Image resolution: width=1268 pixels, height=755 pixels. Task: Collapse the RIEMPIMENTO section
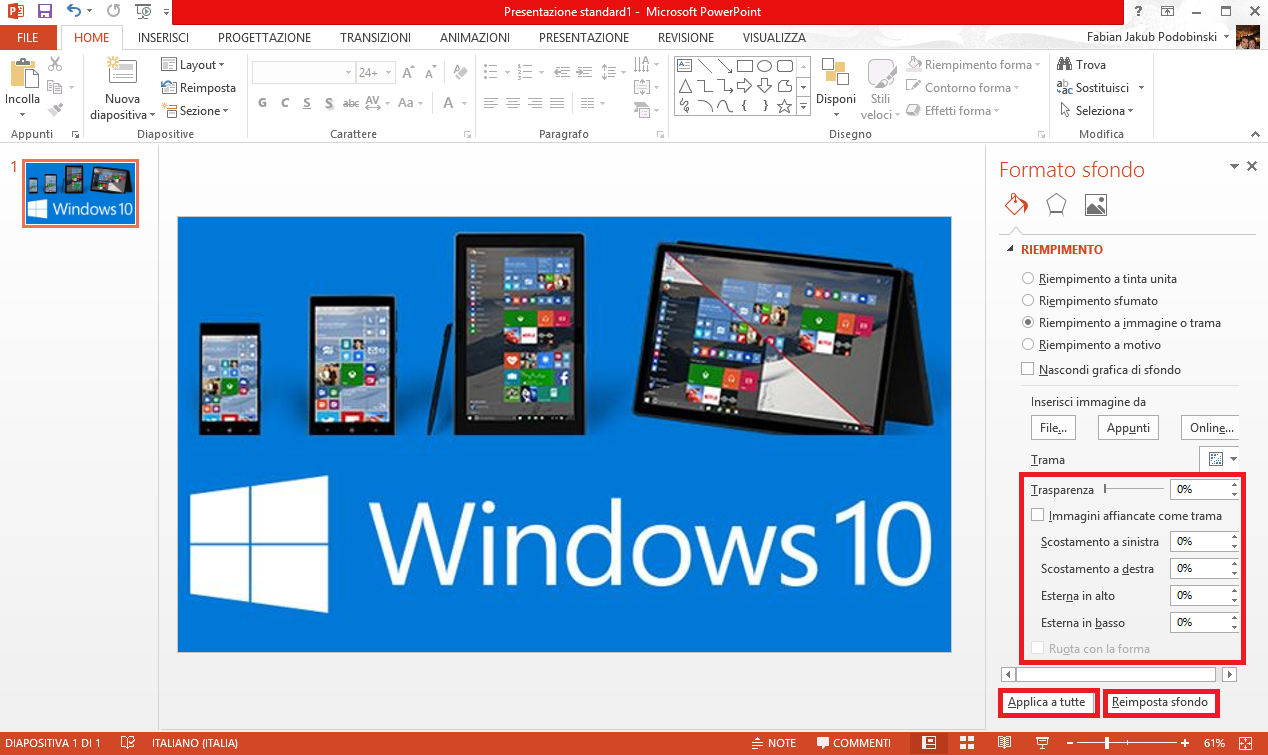[1010, 250]
